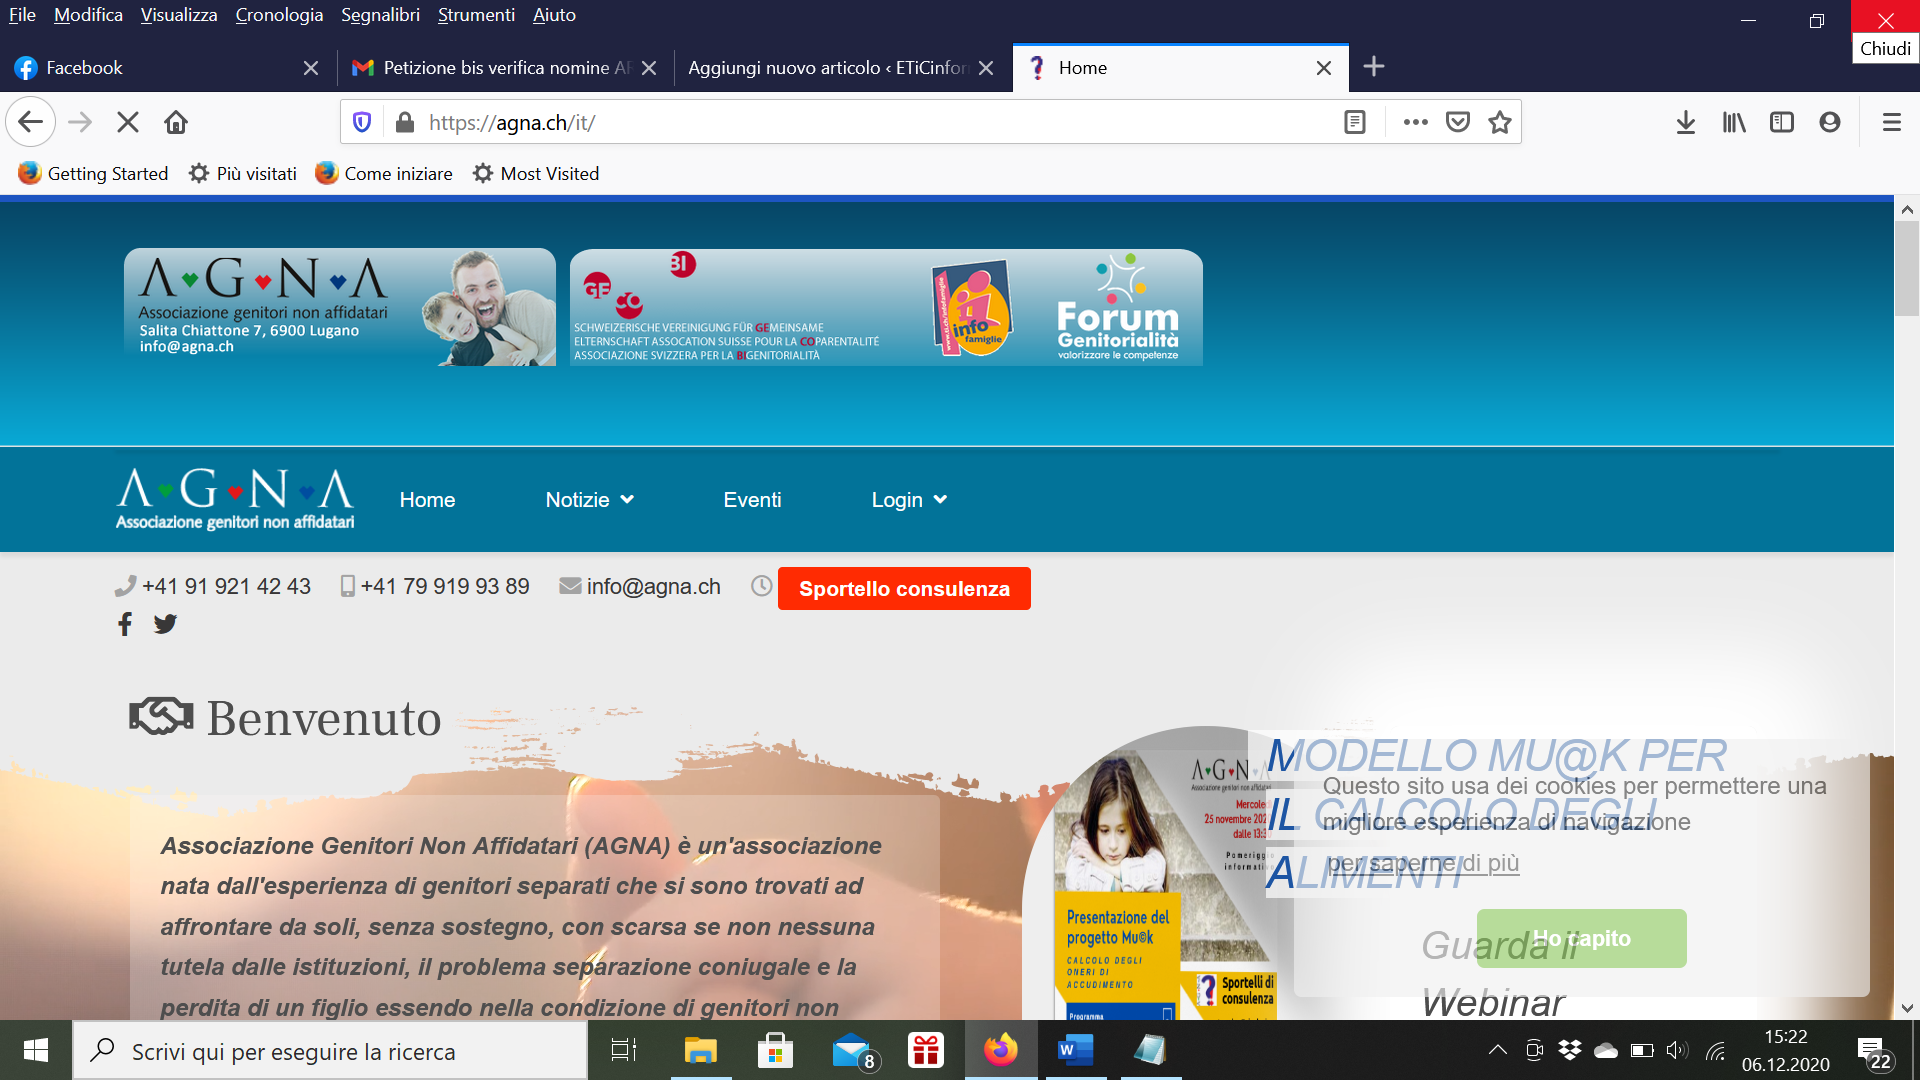
Task: Open the Strumenti menu
Action: [476, 15]
